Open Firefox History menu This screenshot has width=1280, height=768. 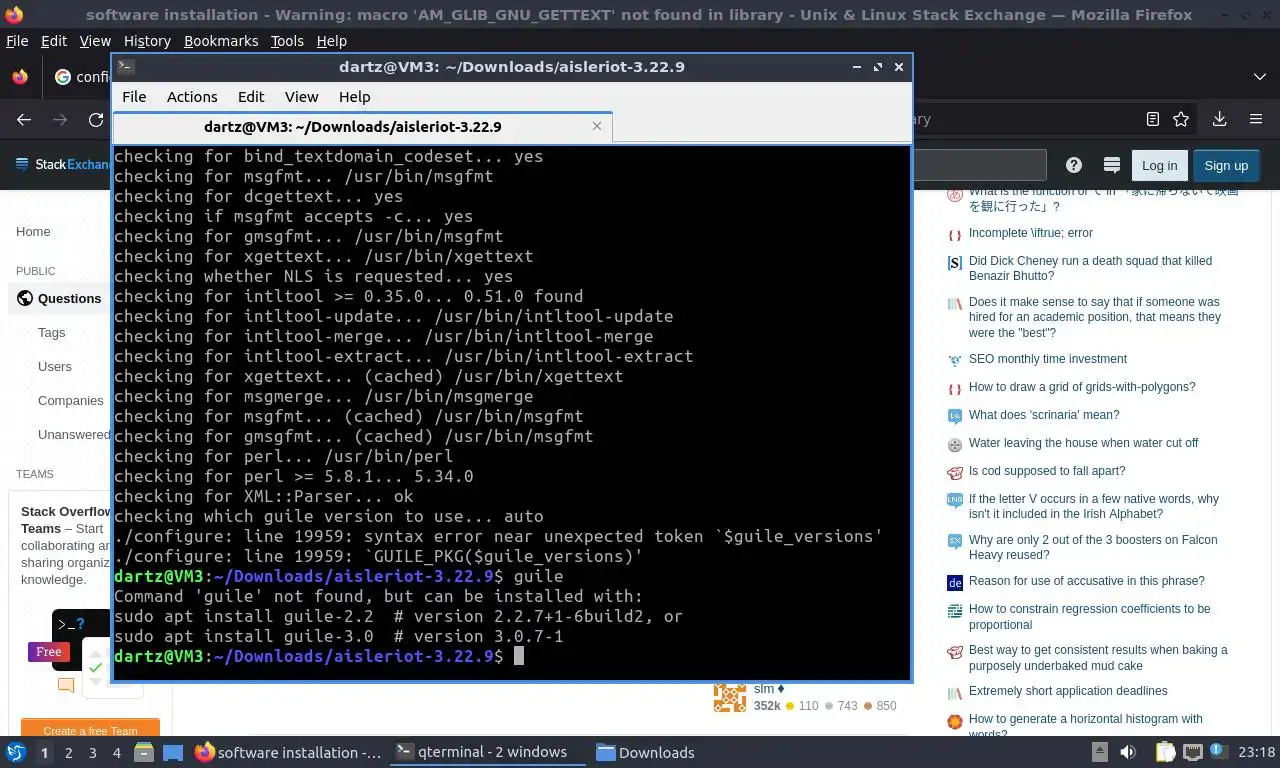pyautogui.click(x=147, y=41)
